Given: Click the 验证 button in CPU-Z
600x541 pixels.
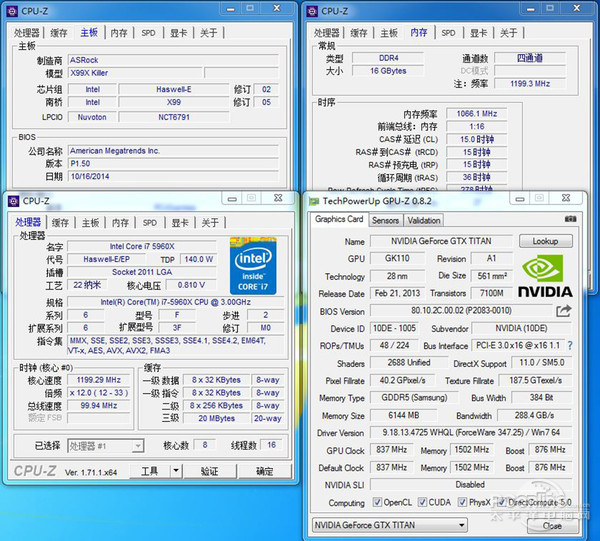Looking at the screenshot, I should (209, 471).
